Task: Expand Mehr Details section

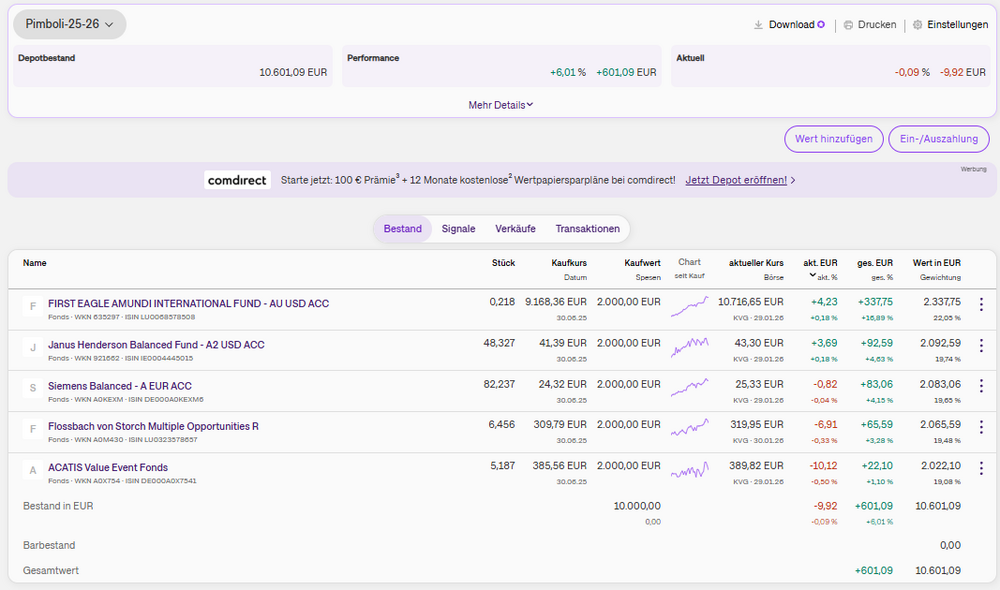Action: coord(500,104)
